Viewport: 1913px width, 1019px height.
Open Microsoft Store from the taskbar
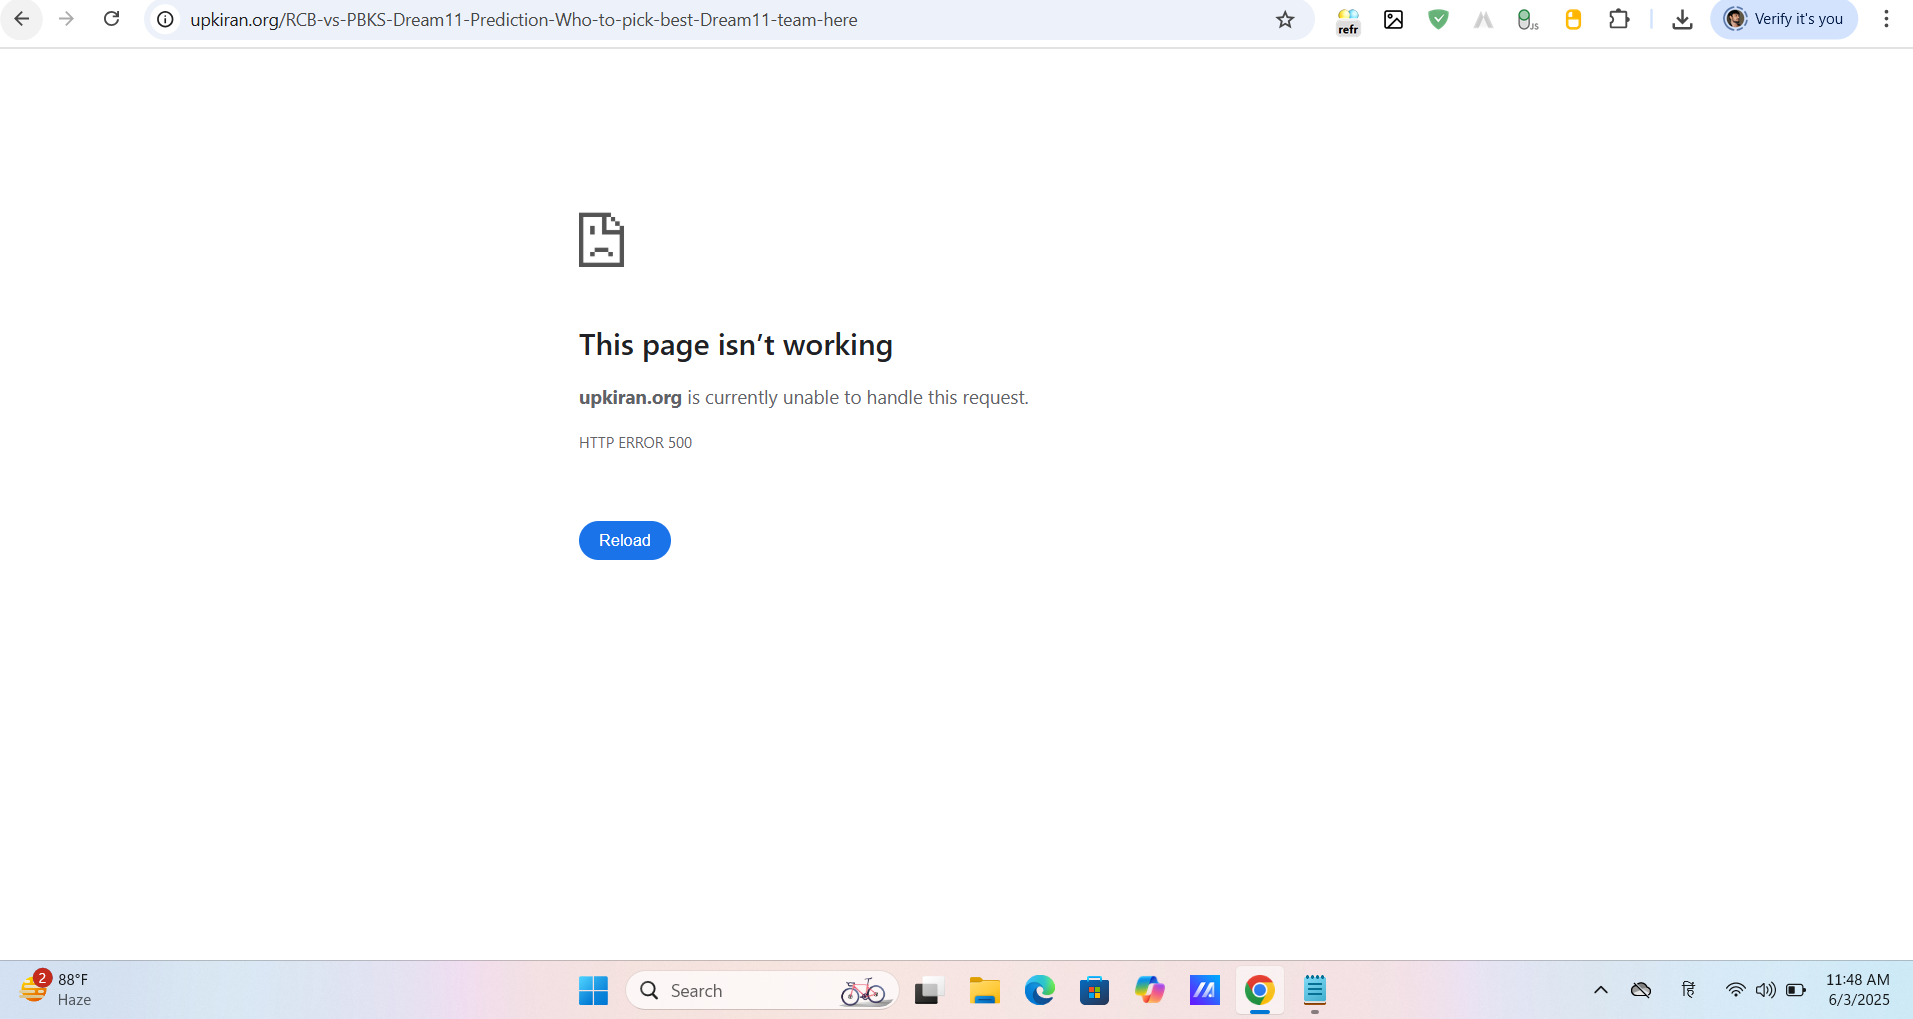click(x=1094, y=990)
